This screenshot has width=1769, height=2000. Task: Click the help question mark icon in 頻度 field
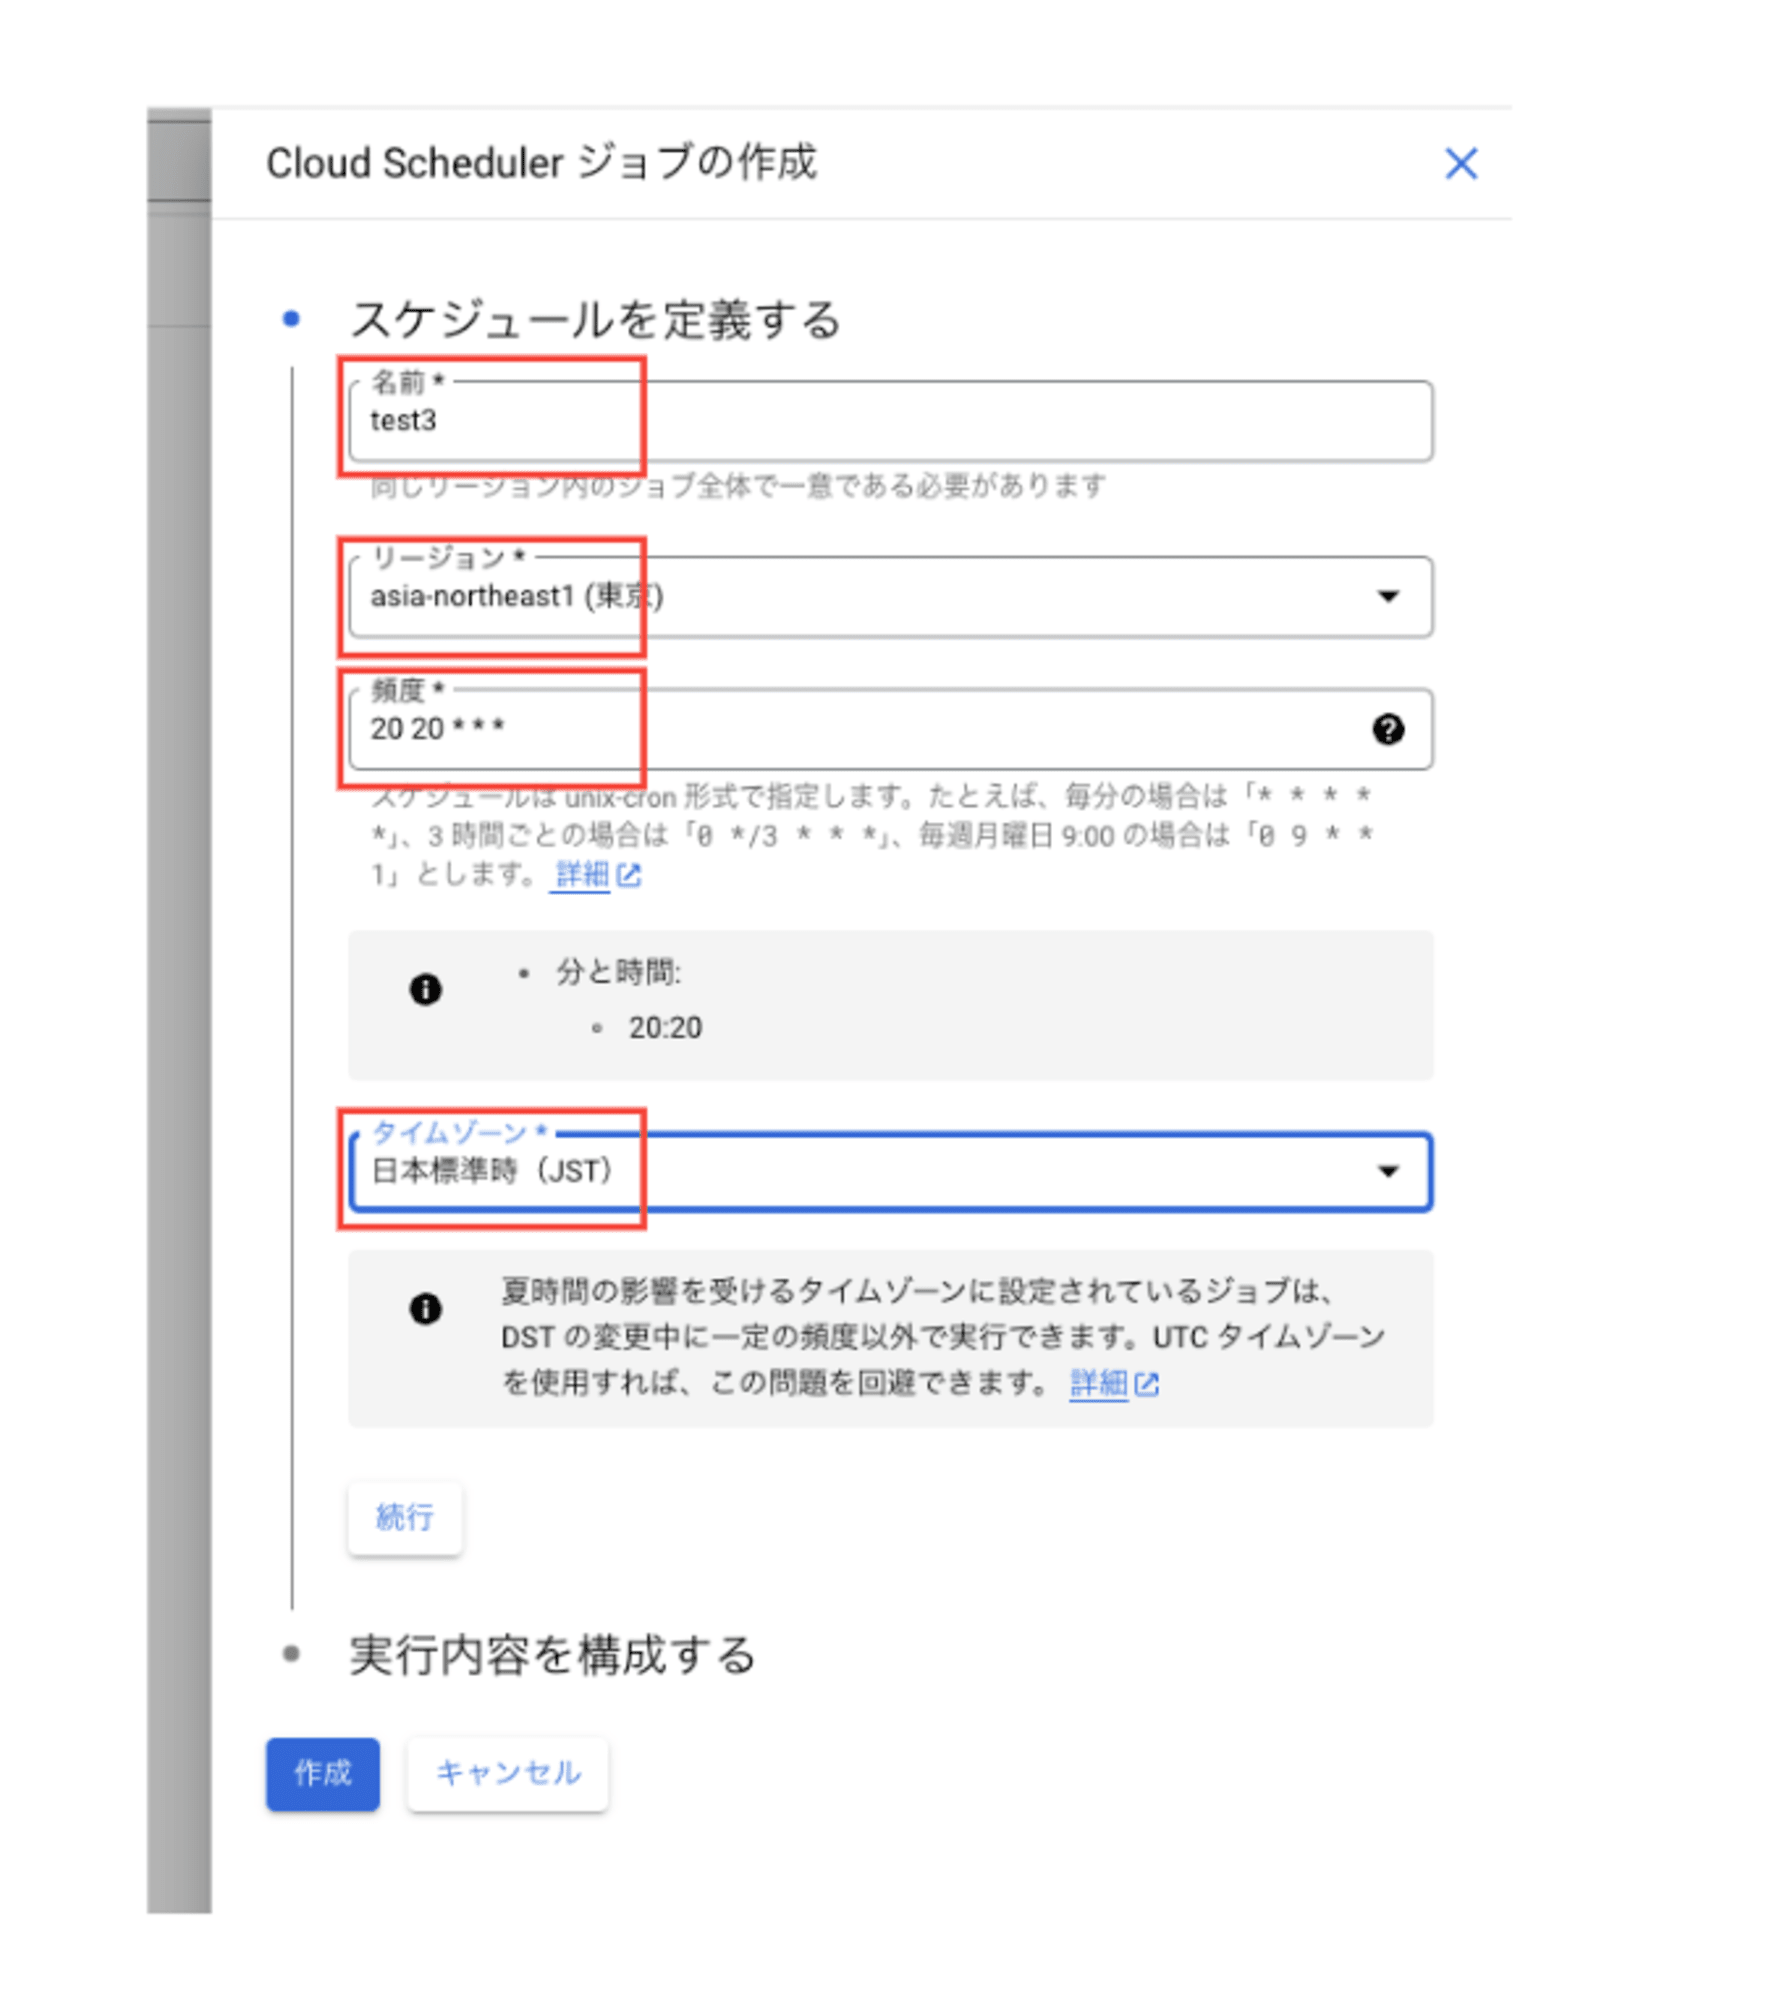click(x=1387, y=729)
